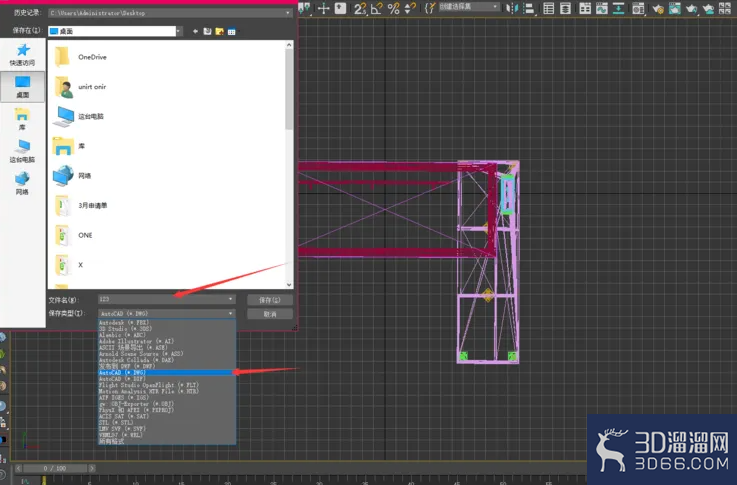
Task: Step time slider backward arrow
Action: (18, 468)
